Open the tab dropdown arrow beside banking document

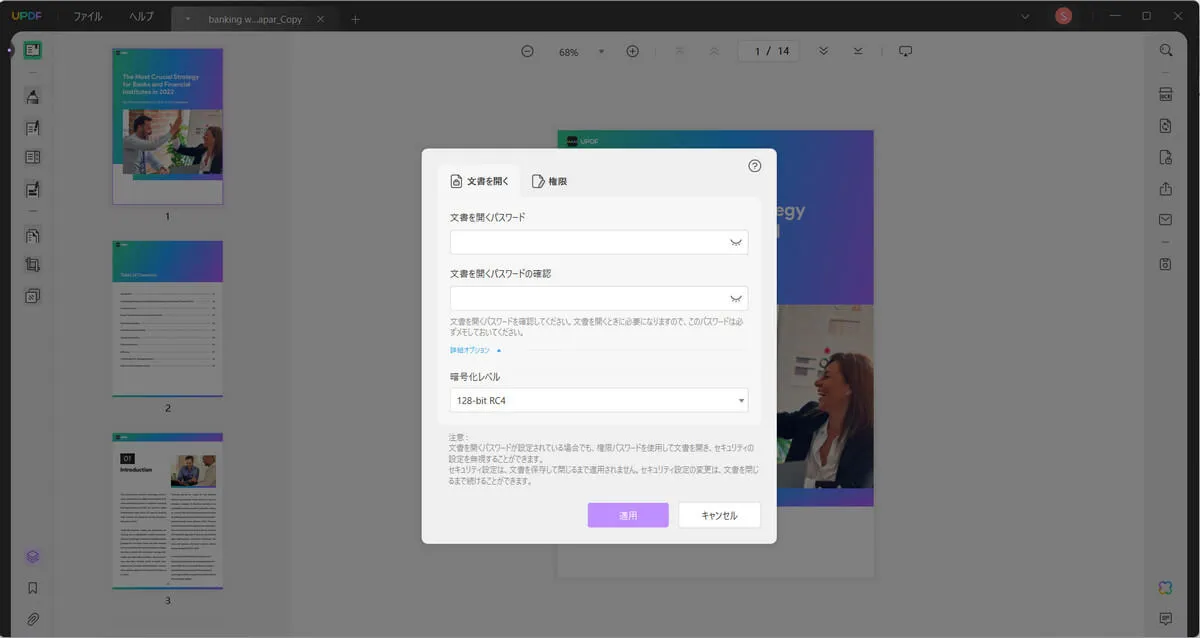(x=188, y=19)
